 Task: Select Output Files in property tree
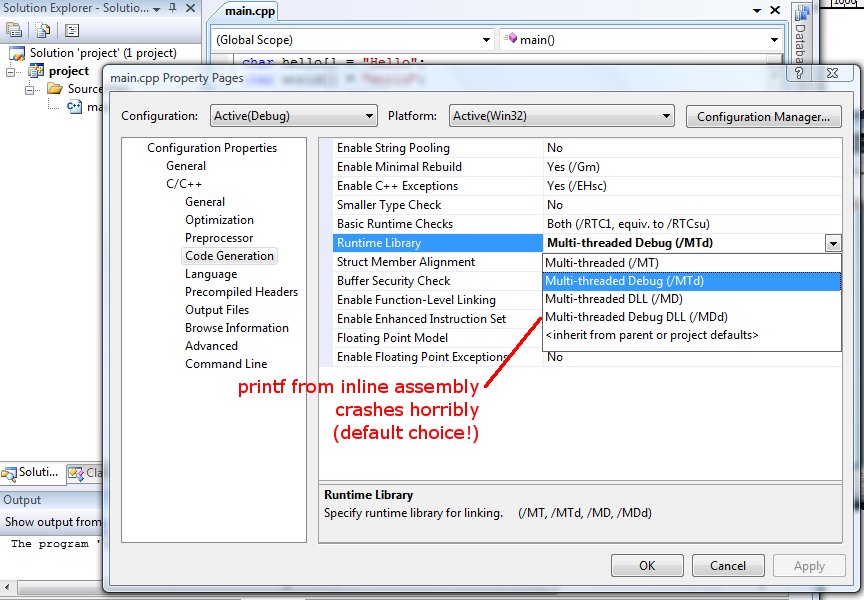[x=217, y=310]
